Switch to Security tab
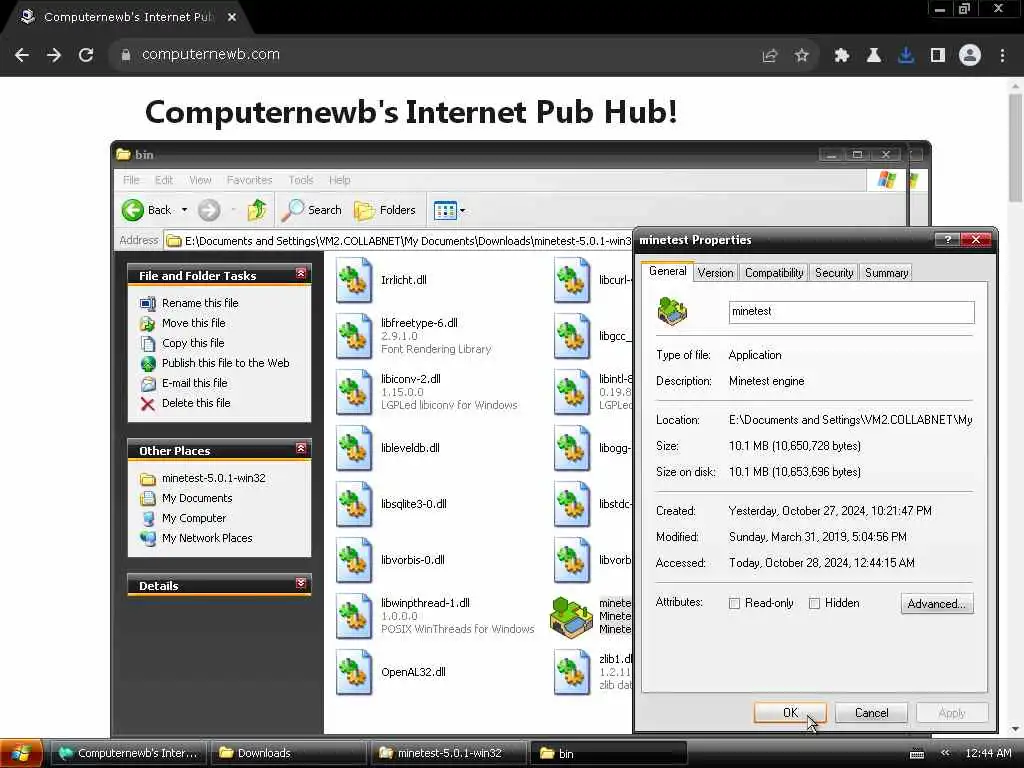Screen dimensions: 1024x768 [x=834, y=273]
